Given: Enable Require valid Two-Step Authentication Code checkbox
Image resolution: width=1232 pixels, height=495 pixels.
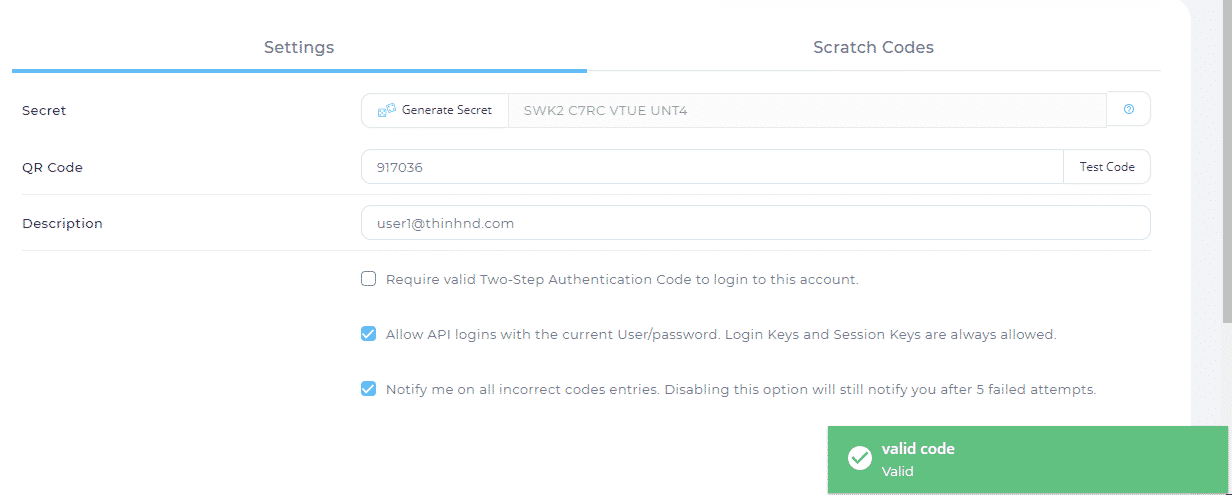Looking at the screenshot, I should [x=369, y=279].
